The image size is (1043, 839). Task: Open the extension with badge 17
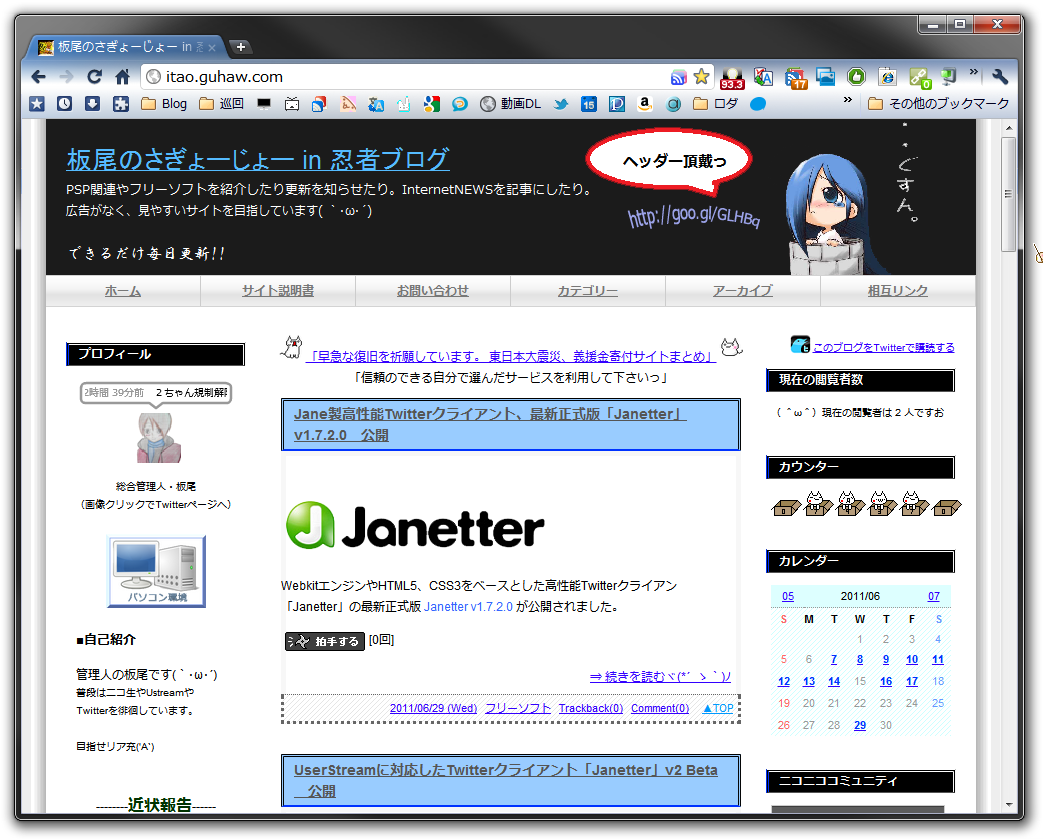click(796, 78)
